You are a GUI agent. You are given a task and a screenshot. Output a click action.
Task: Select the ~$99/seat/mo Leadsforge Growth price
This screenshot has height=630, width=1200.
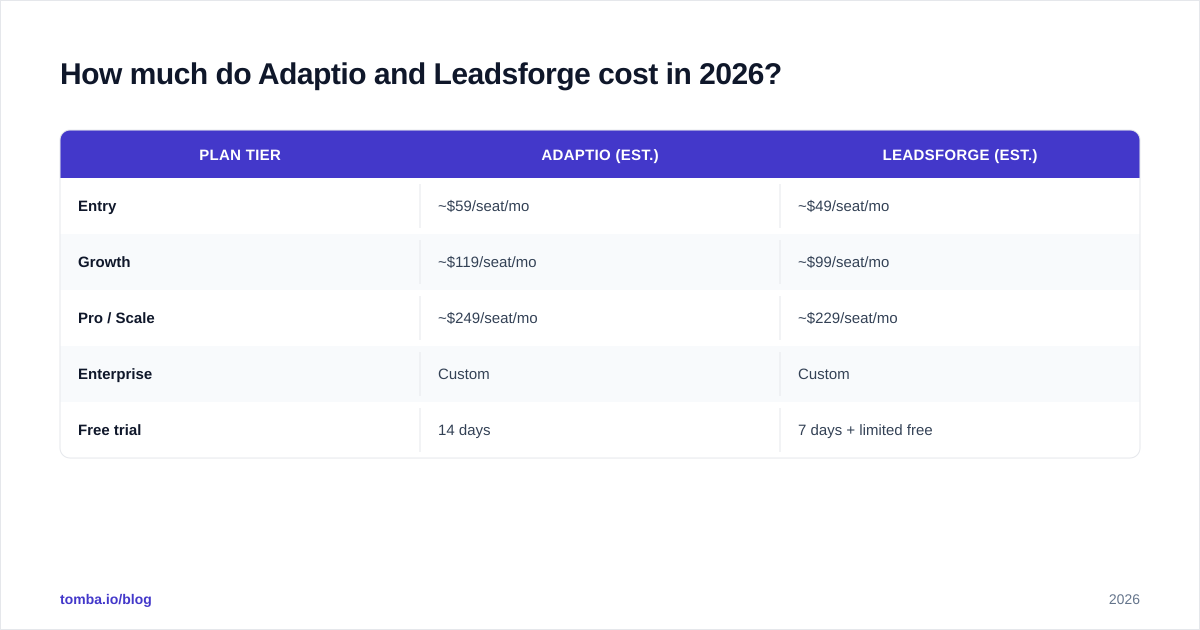tap(844, 262)
